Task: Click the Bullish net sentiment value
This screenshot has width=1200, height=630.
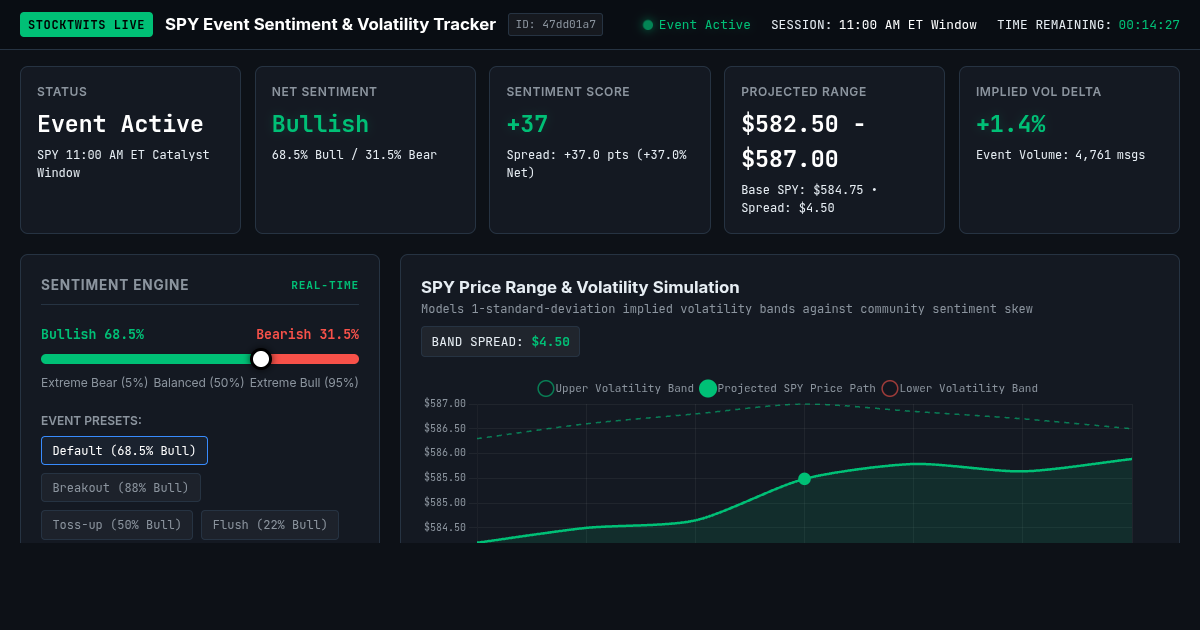Action: click(x=320, y=125)
